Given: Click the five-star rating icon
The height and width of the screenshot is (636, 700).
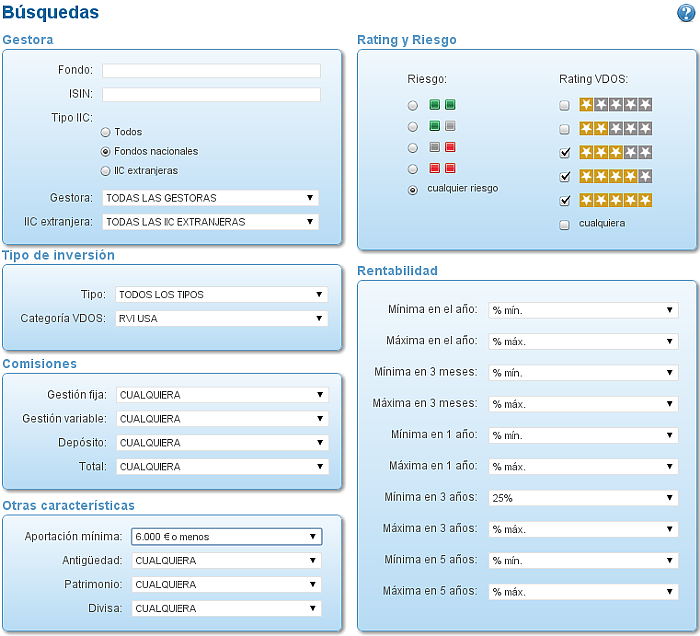Looking at the screenshot, I should pos(616,200).
